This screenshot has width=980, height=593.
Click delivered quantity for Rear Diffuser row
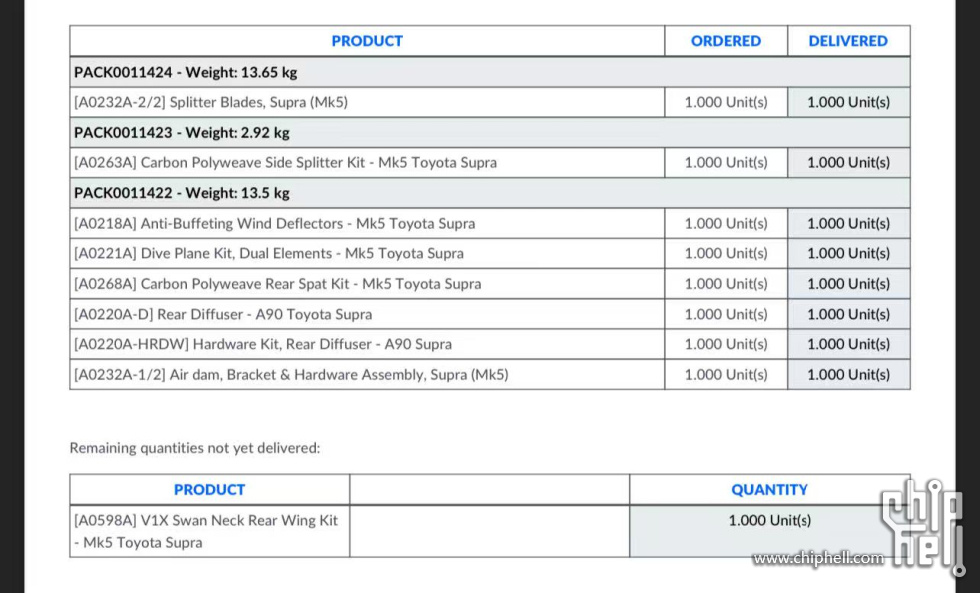point(848,314)
